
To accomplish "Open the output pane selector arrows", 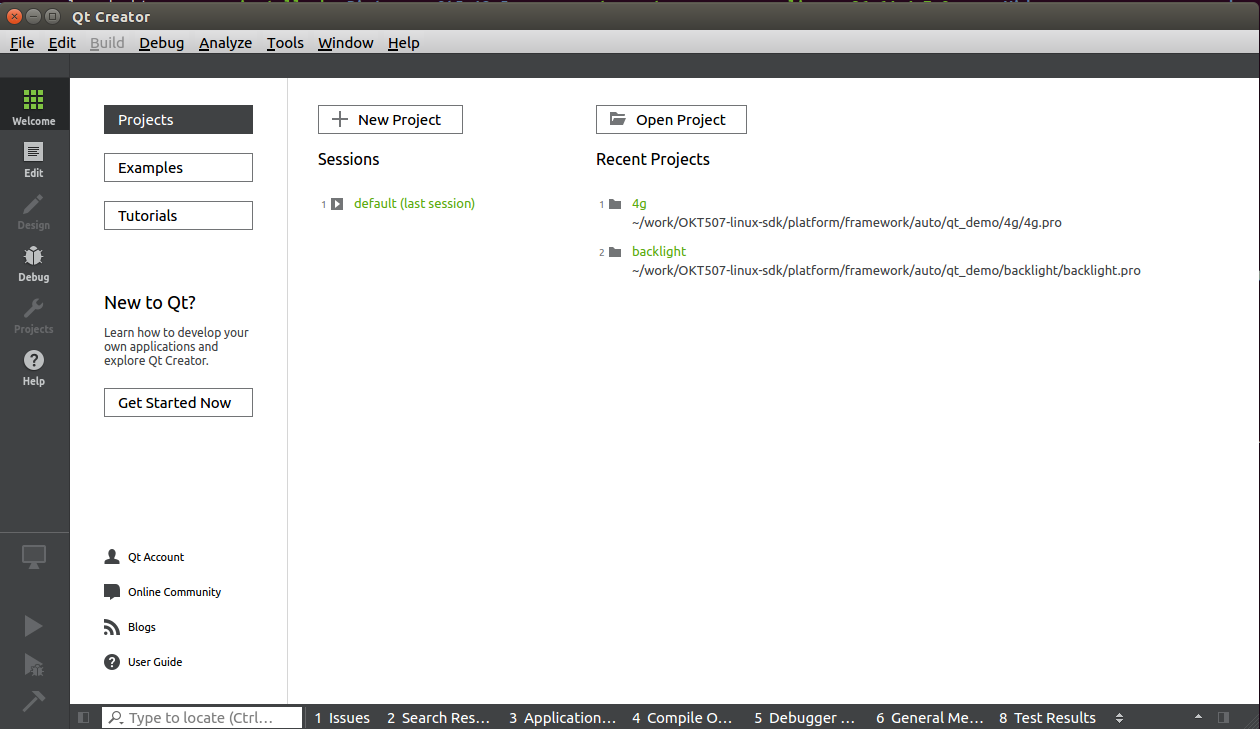I will coord(1119,718).
